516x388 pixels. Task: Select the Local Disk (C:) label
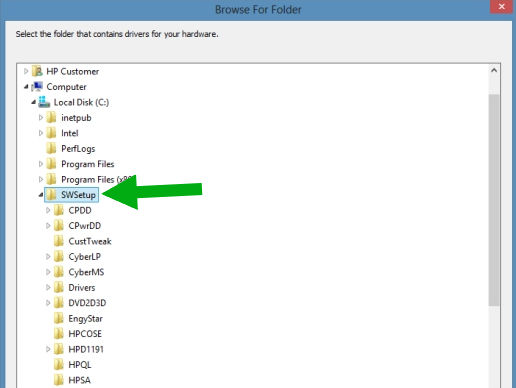81,102
